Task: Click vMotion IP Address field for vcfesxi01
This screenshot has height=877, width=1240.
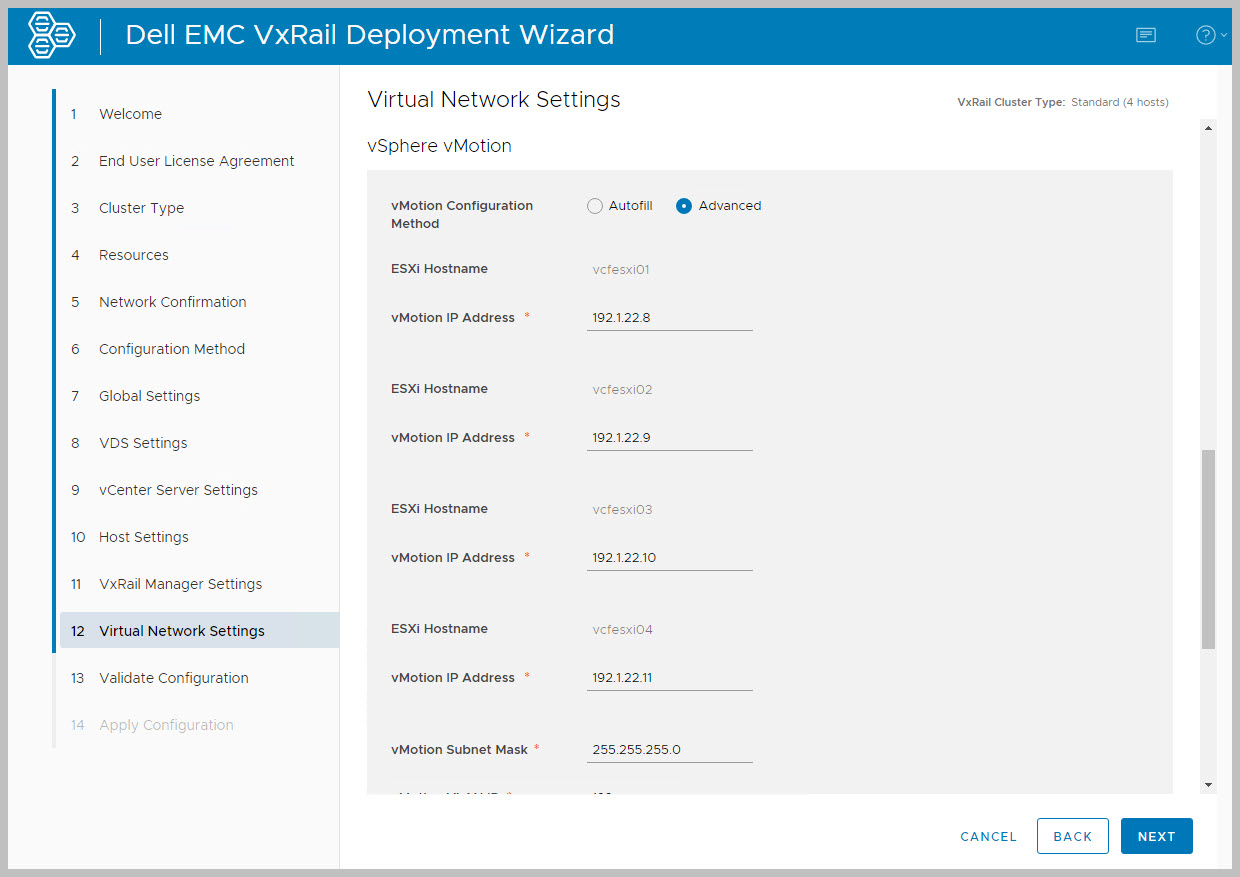Action: 669,318
